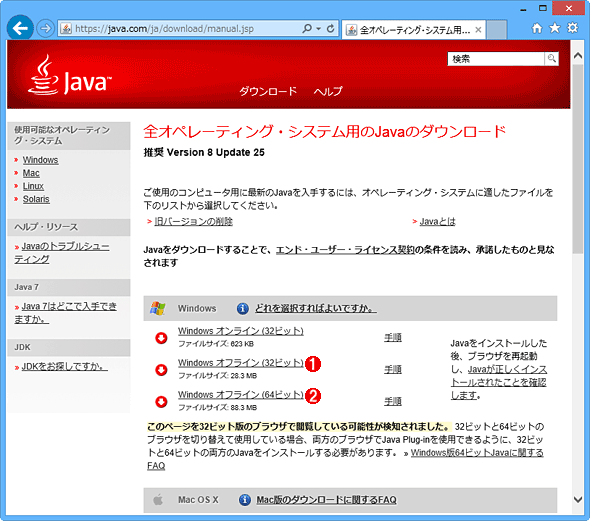Click the Java logo in header

(70, 75)
